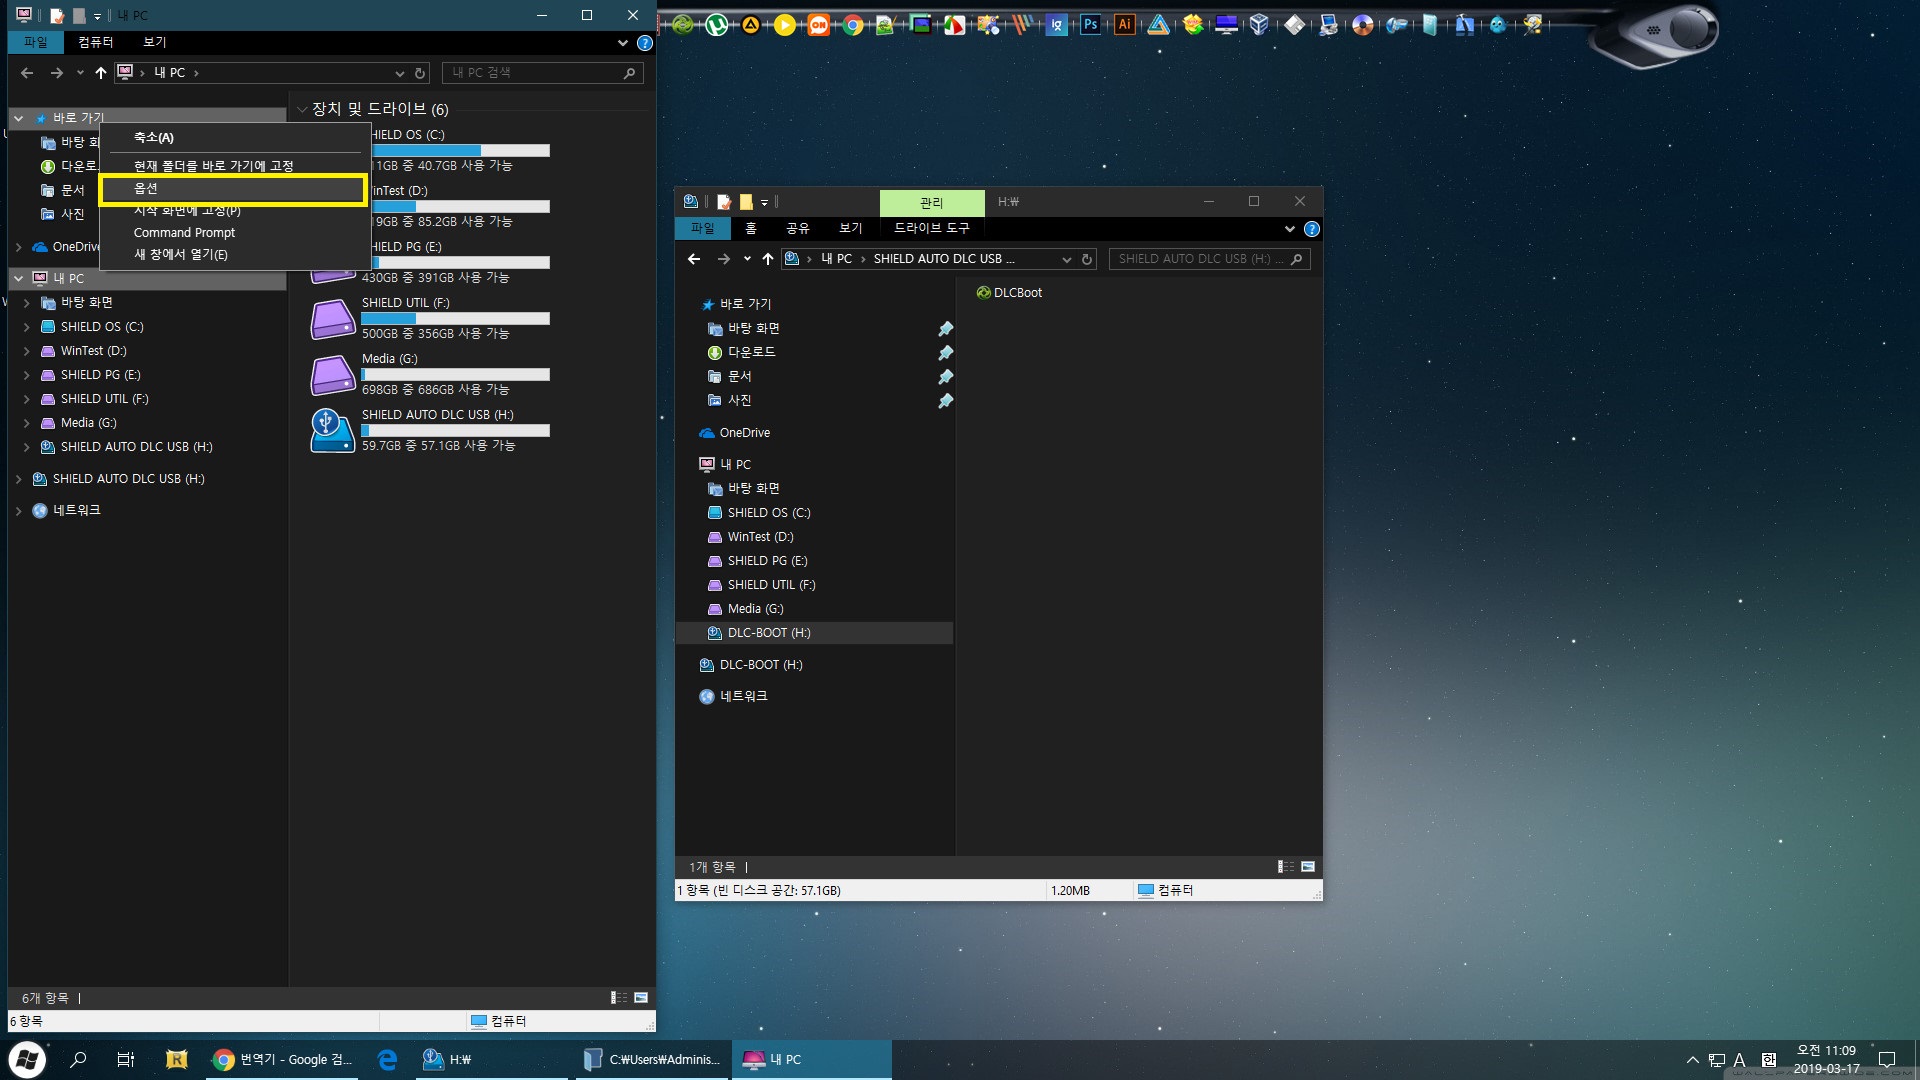Choose 옵션 in the context menu

point(233,189)
